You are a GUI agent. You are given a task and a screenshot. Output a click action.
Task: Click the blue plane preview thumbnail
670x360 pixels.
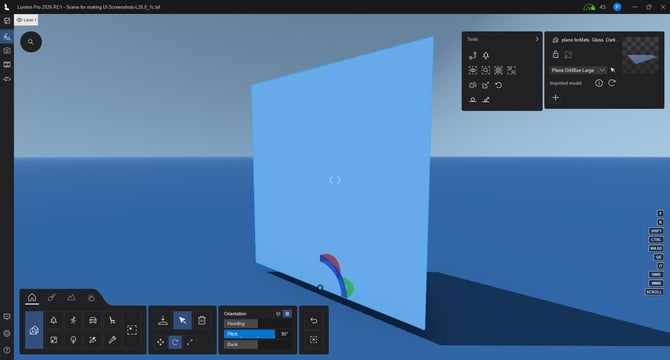click(641, 55)
